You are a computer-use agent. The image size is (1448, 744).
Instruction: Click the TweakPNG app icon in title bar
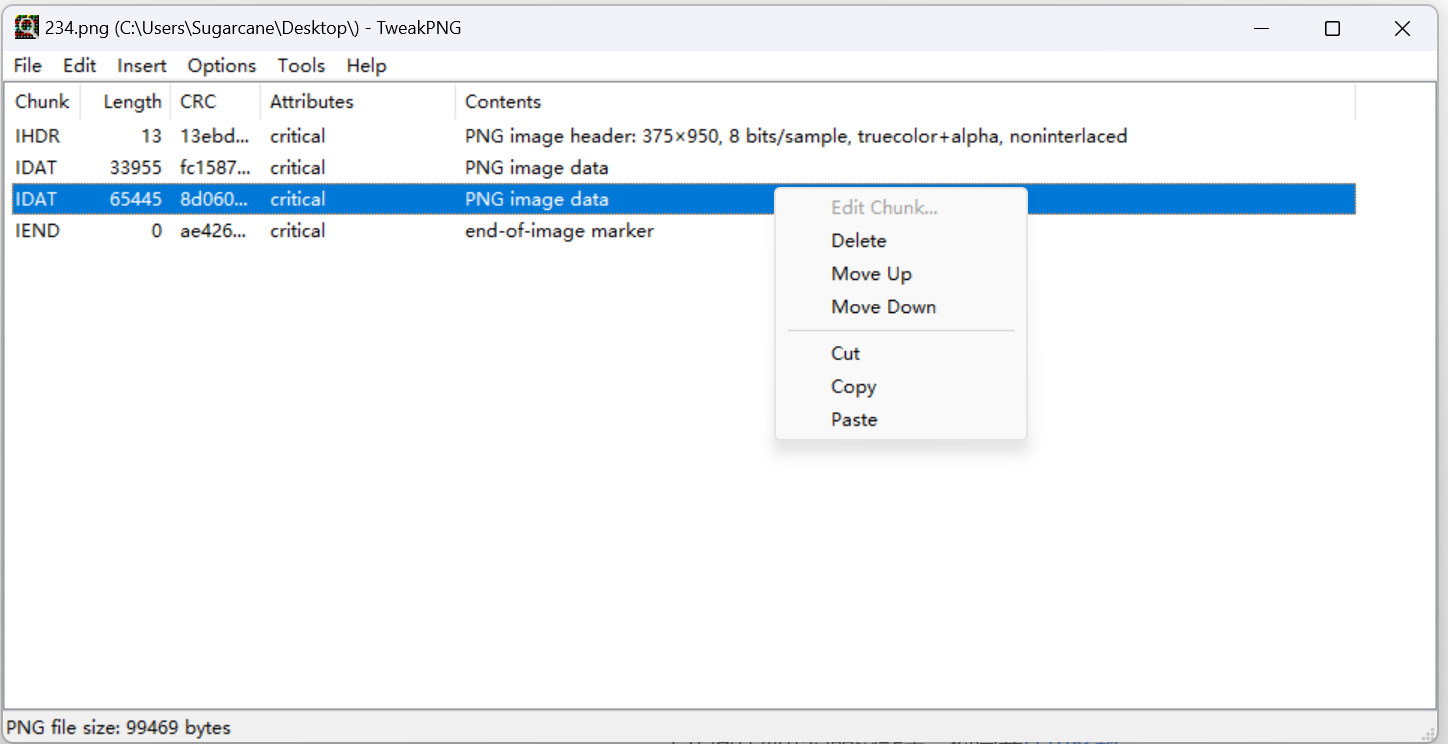(27, 28)
